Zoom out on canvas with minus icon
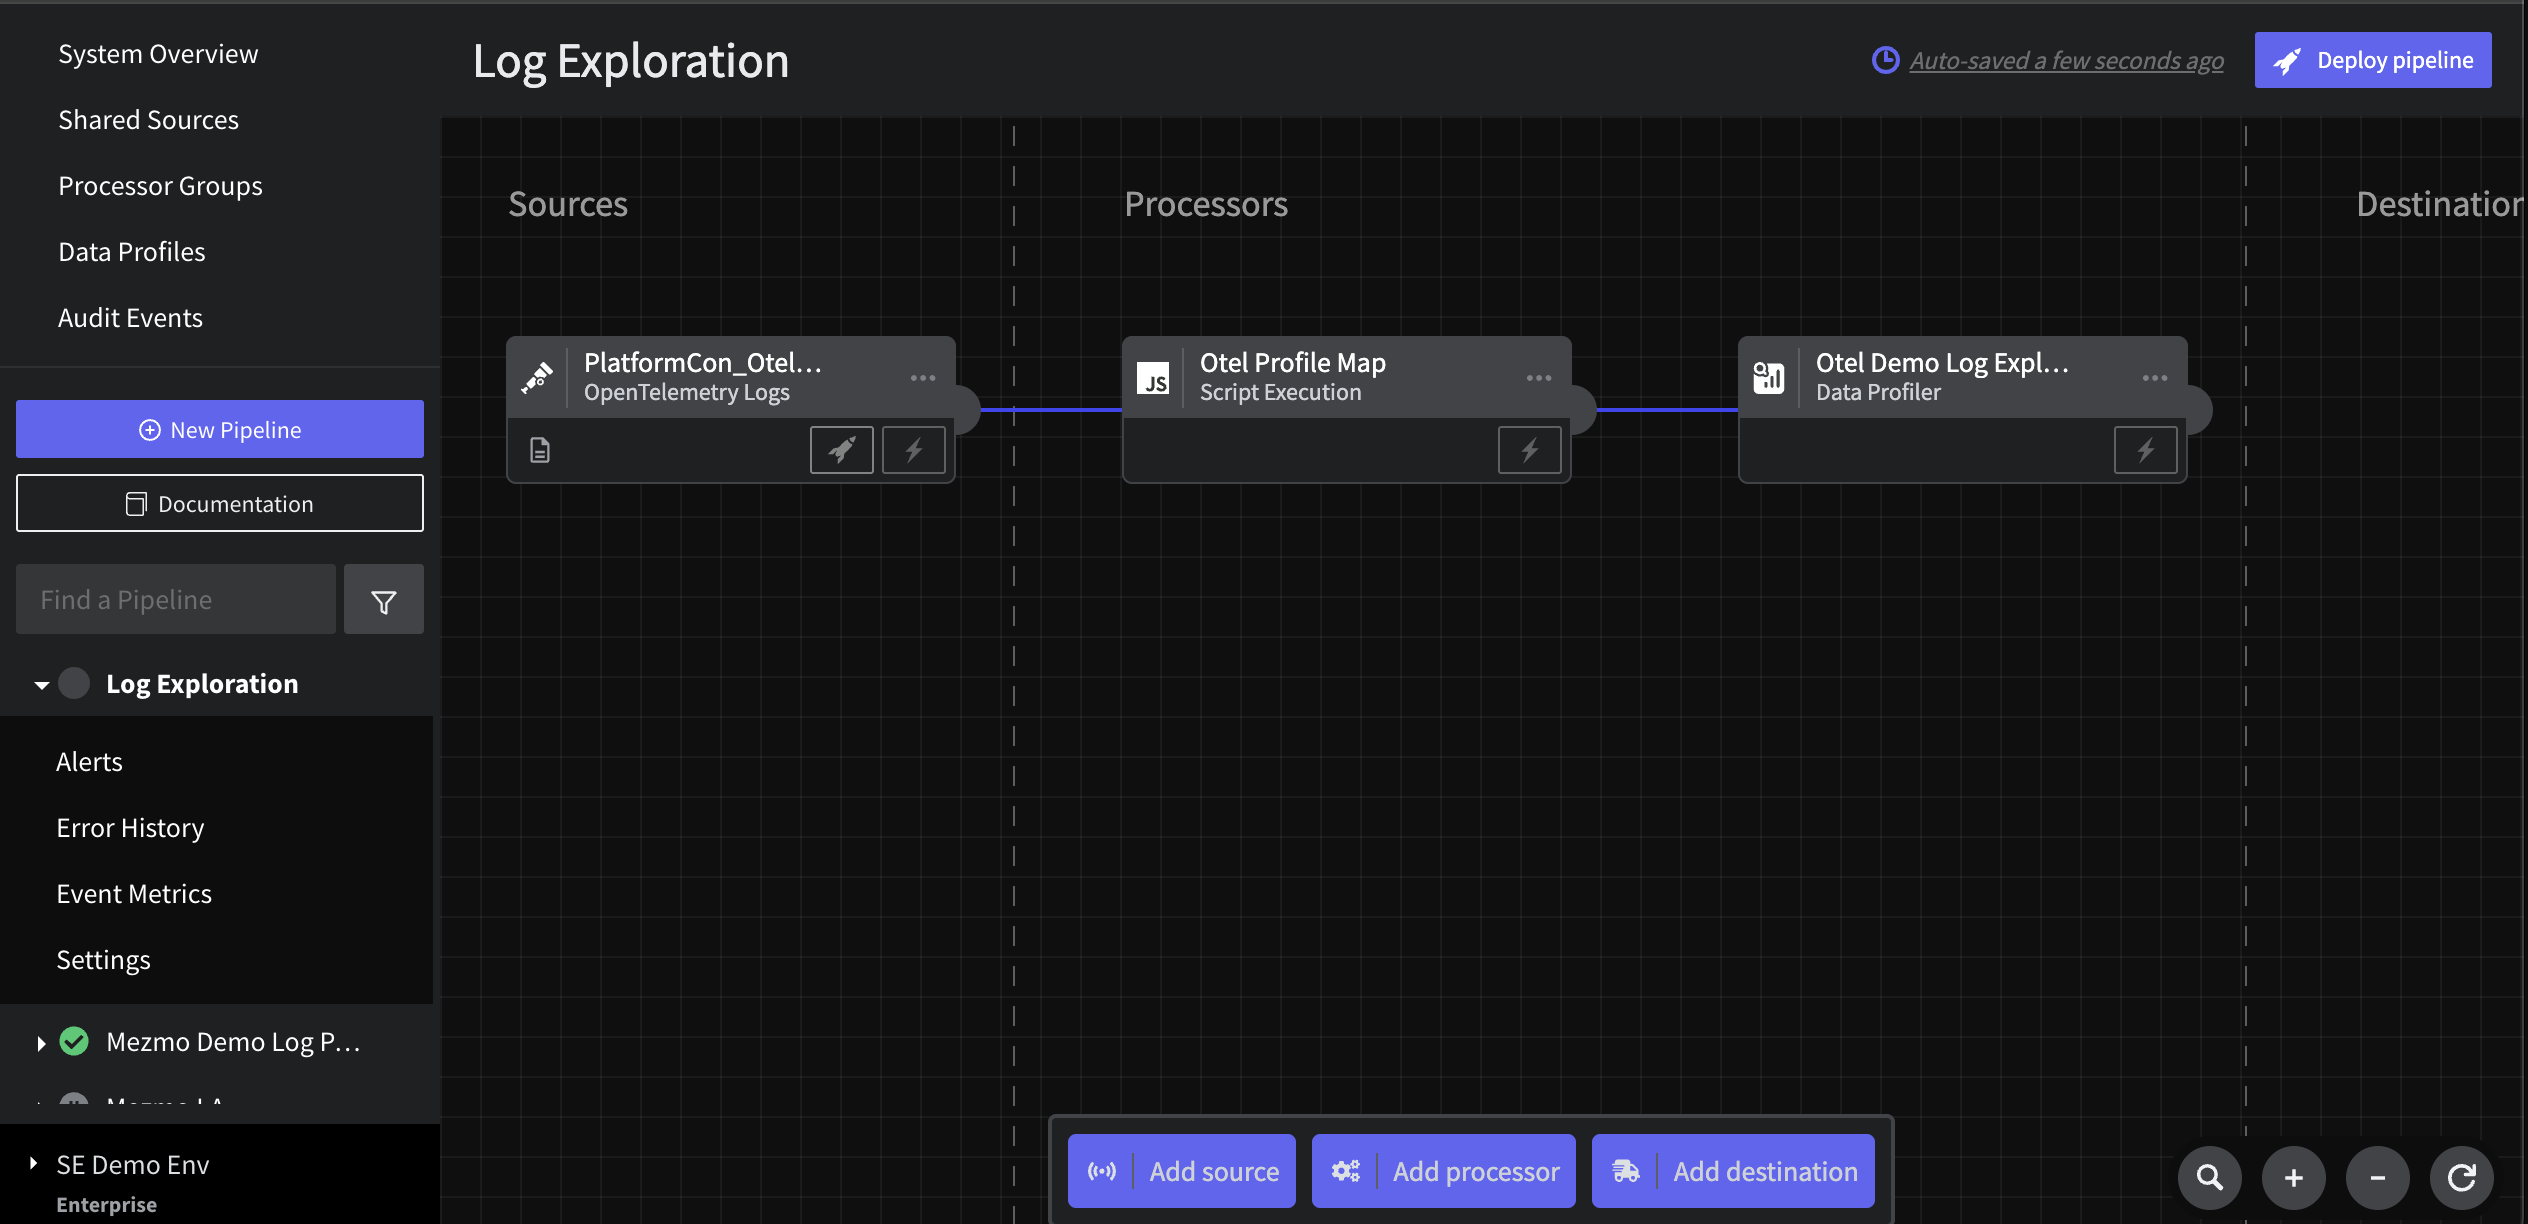Viewport: 2528px width, 1224px height. (2377, 1178)
